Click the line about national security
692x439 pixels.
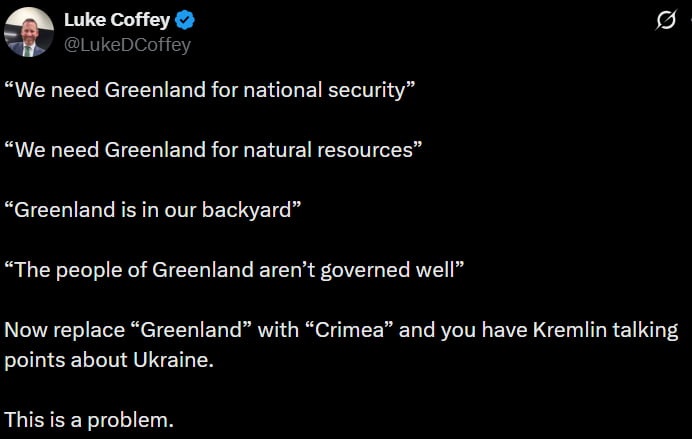[x=209, y=90]
